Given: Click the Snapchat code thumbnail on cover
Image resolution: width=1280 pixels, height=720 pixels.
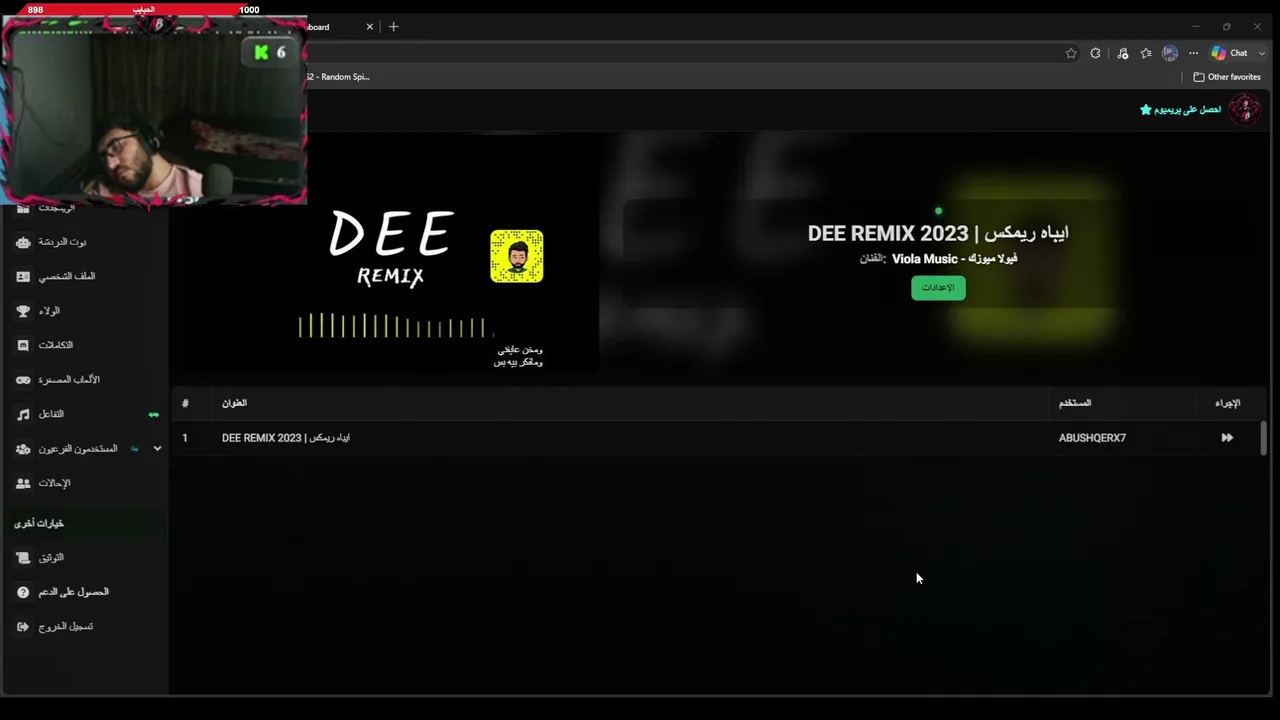Looking at the screenshot, I should 517,256.
